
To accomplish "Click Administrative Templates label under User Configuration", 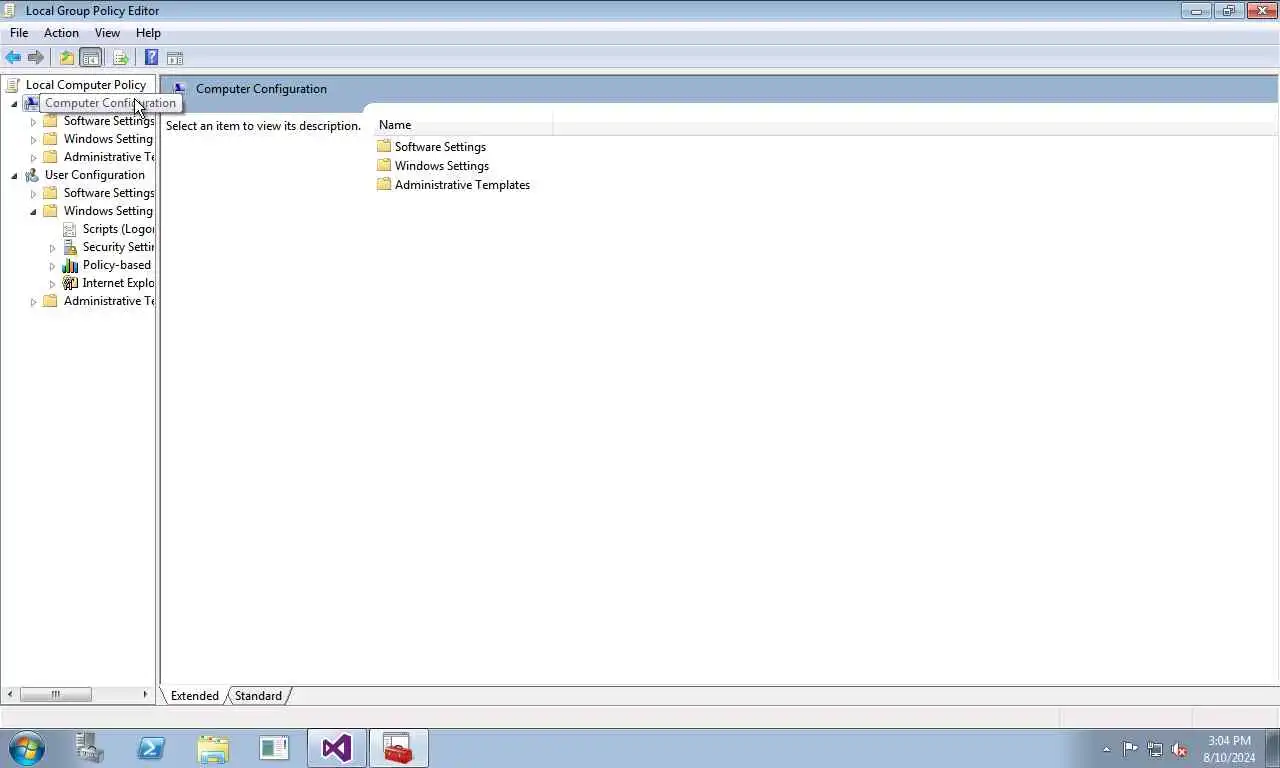I will click(x=108, y=301).
